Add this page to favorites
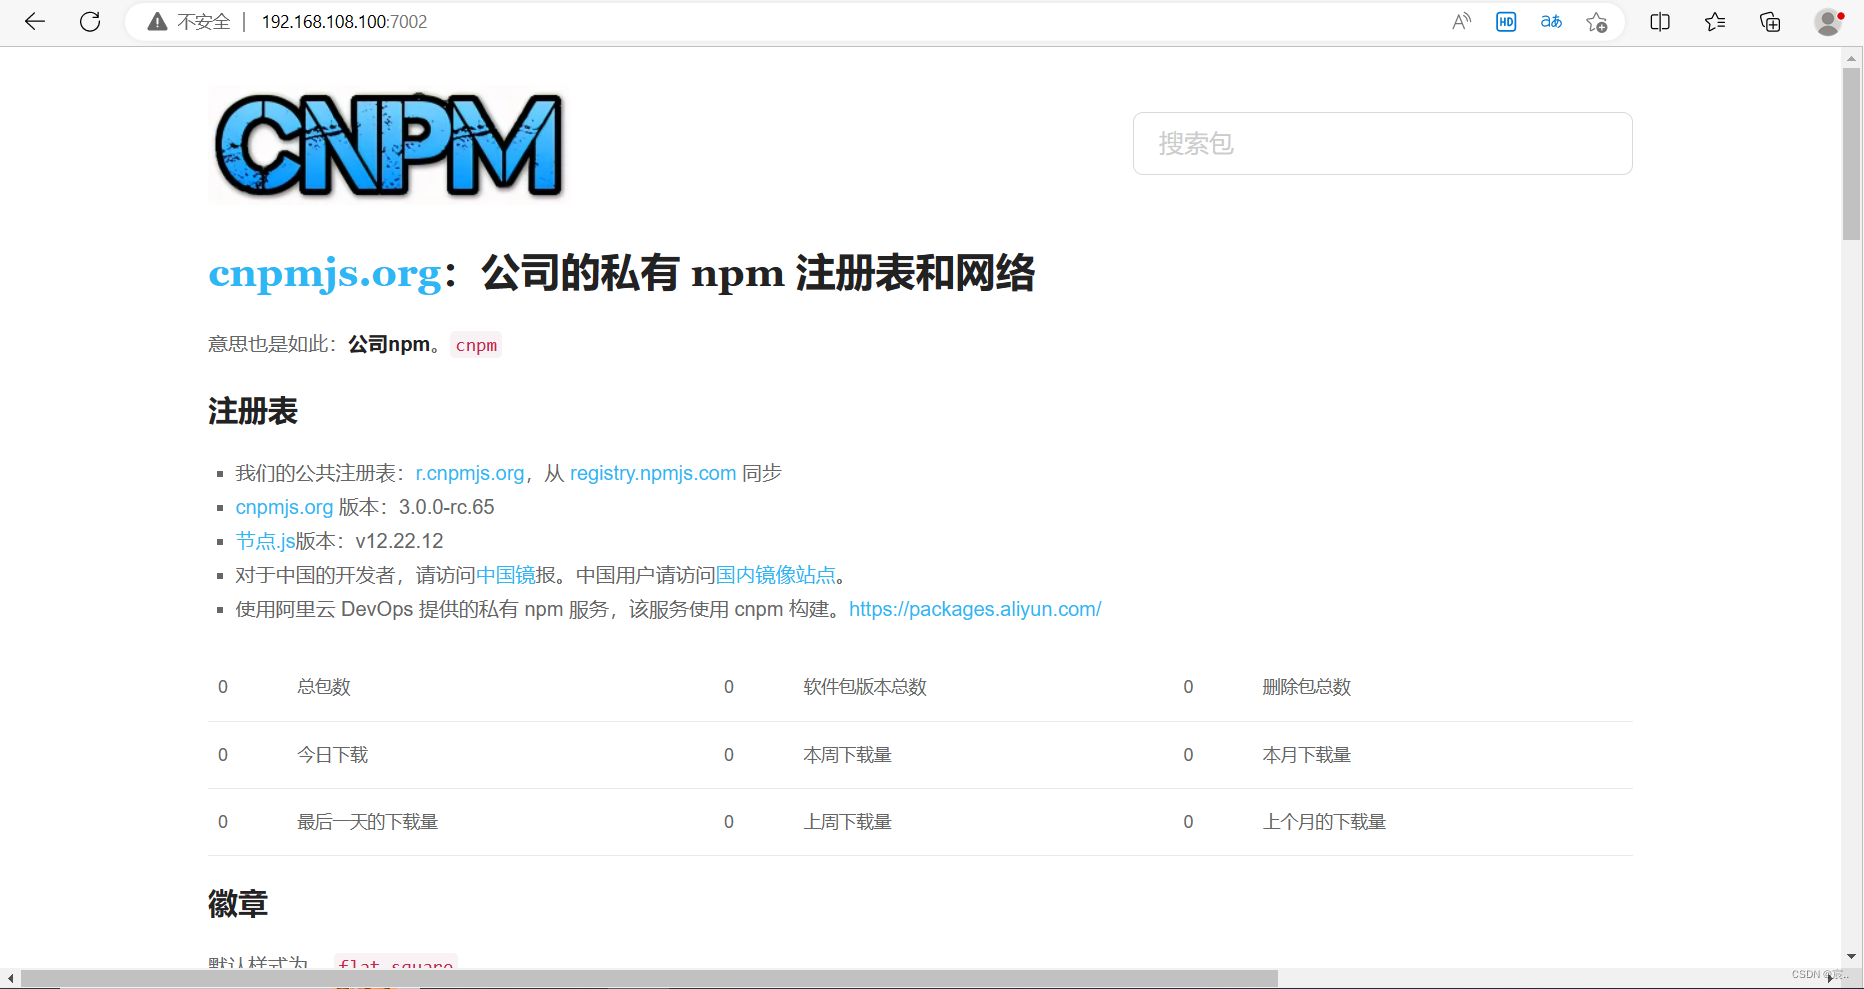Viewport: 1864px width, 989px height. (x=1596, y=21)
